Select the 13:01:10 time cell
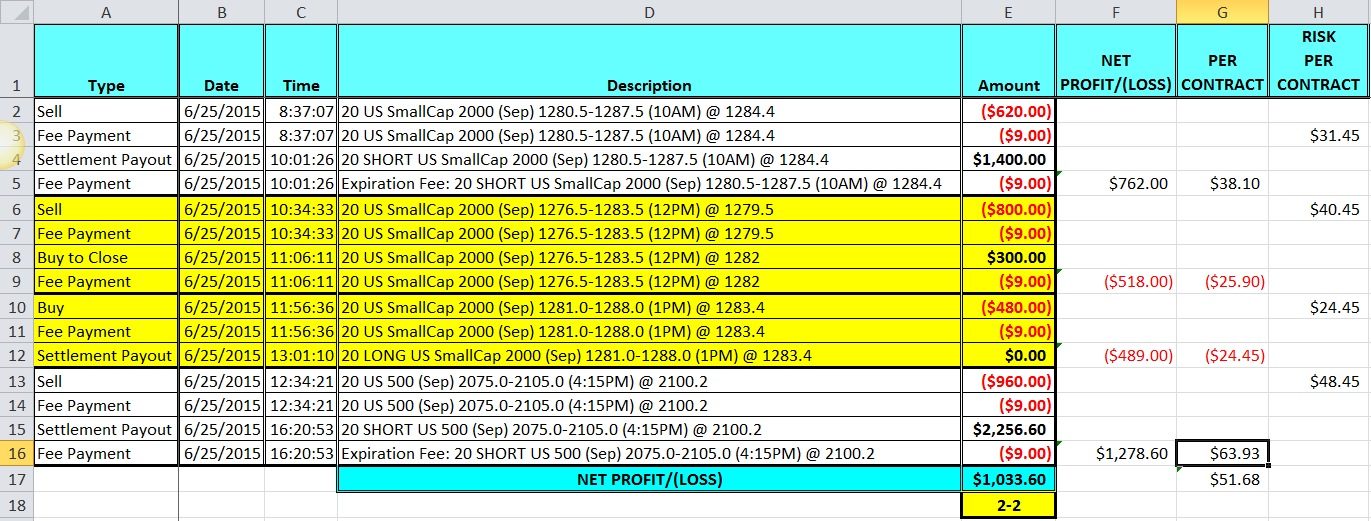Viewport: 1371px width, 521px height. pyautogui.click(x=301, y=355)
